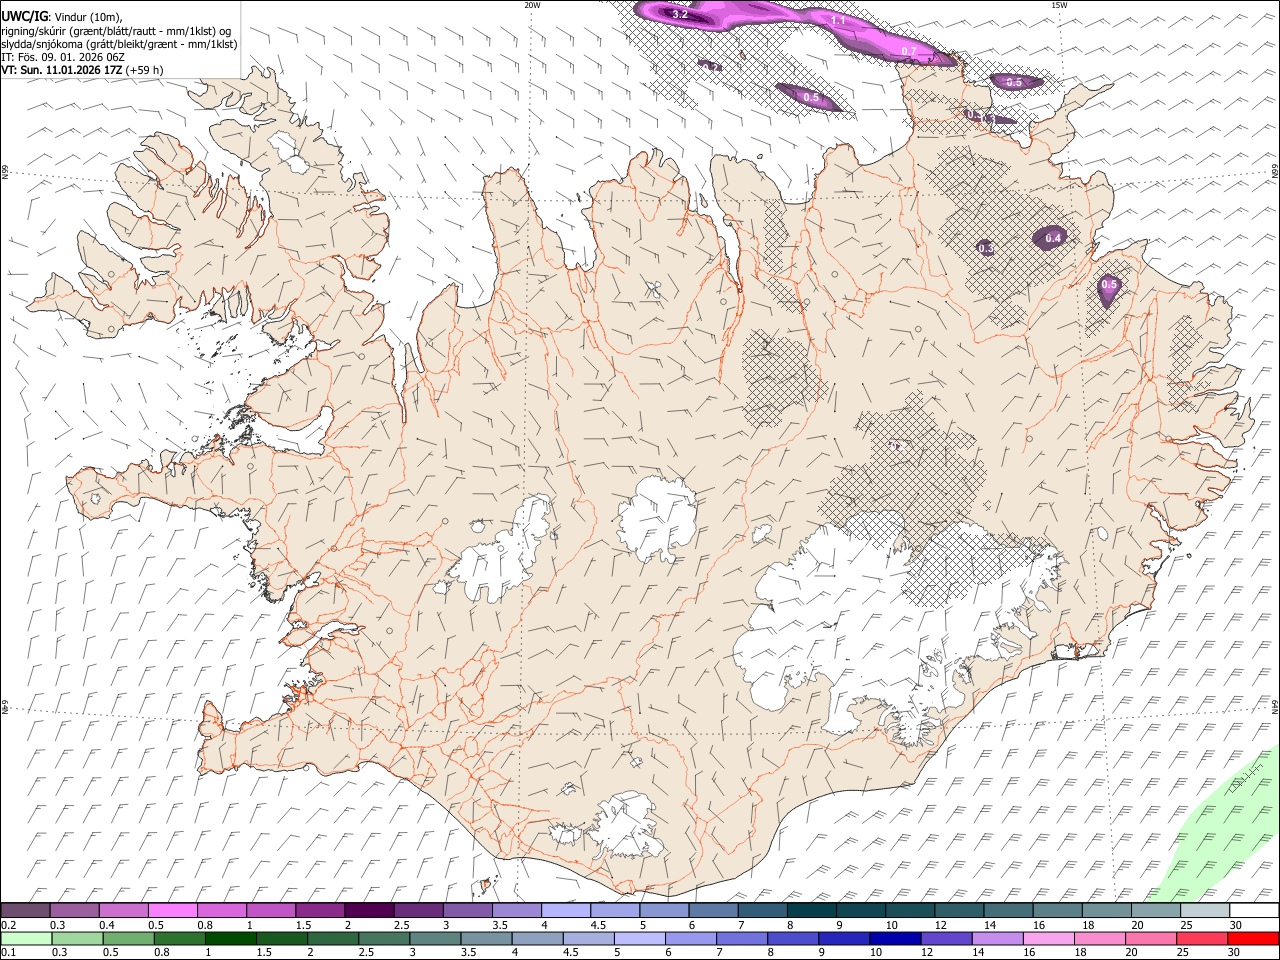The image size is (1280, 960).
Task: Click upper legend swatch between 4 and 4.5
Action: click(565, 910)
